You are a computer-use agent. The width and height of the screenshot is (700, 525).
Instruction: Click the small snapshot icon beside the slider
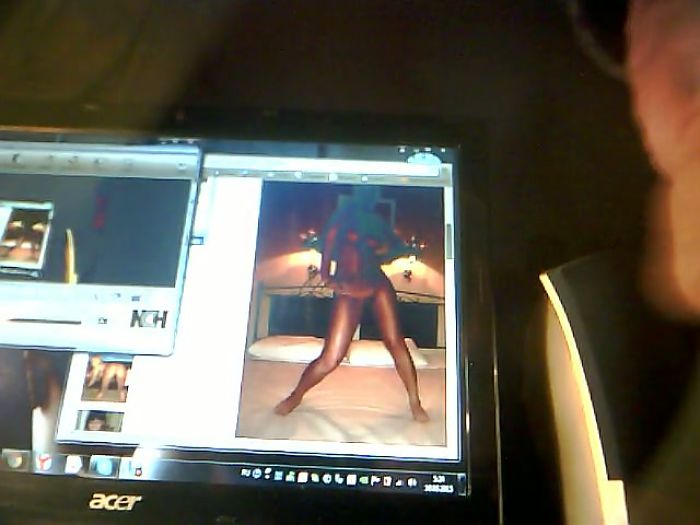[x=102, y=320]
